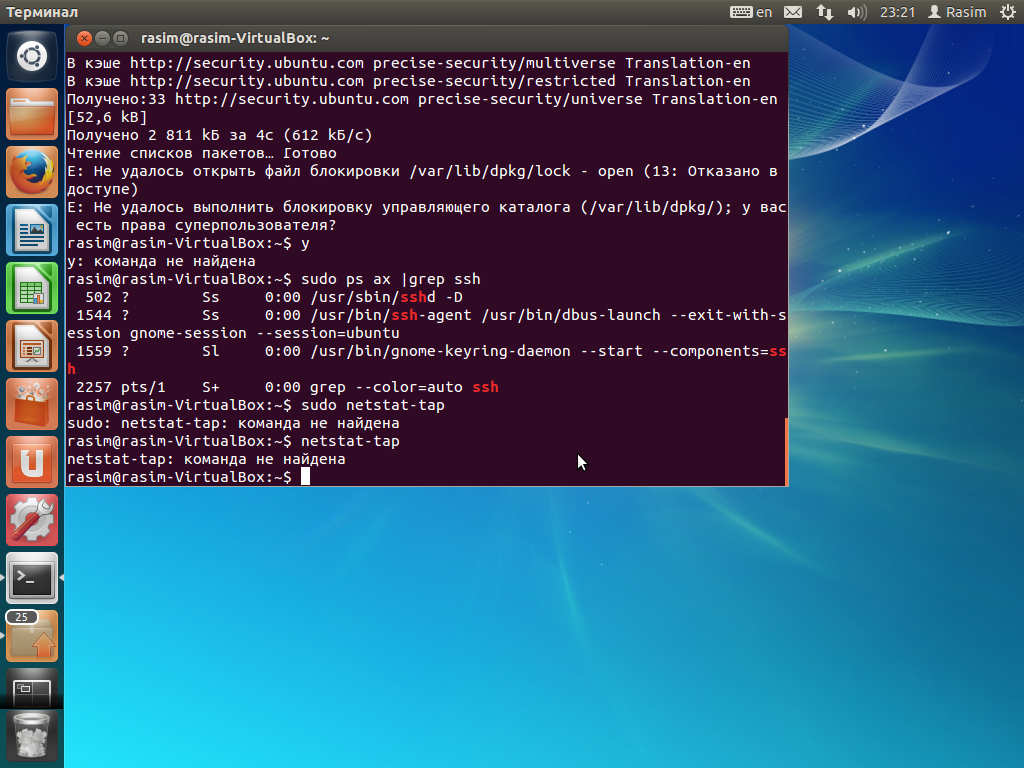
Task: Click the text 'Чтение списков пакетов… Готово'
Action: [202, 153]
